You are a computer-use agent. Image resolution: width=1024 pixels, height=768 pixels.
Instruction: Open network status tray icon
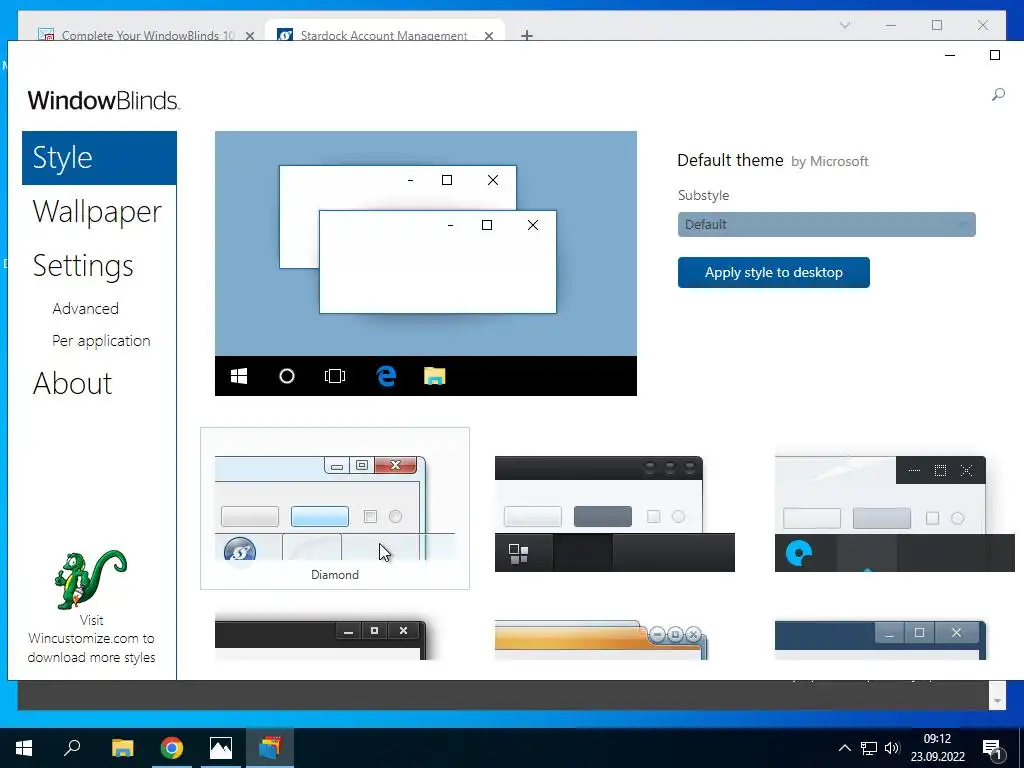coord(869,748)
